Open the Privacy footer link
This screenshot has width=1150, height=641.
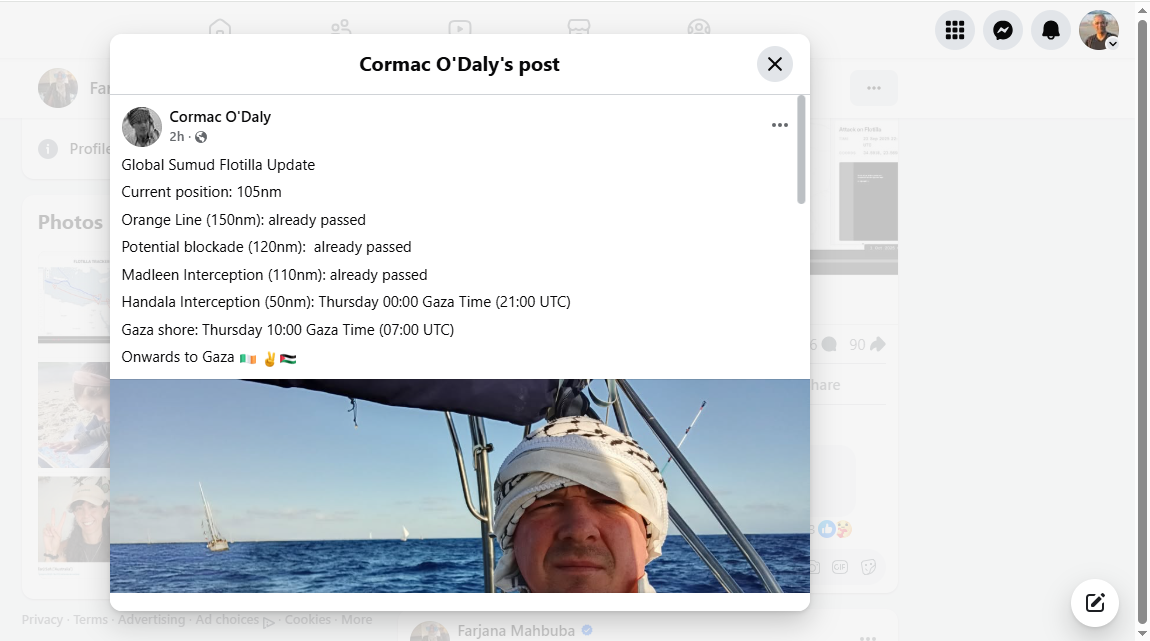click(x=42, y=620)
